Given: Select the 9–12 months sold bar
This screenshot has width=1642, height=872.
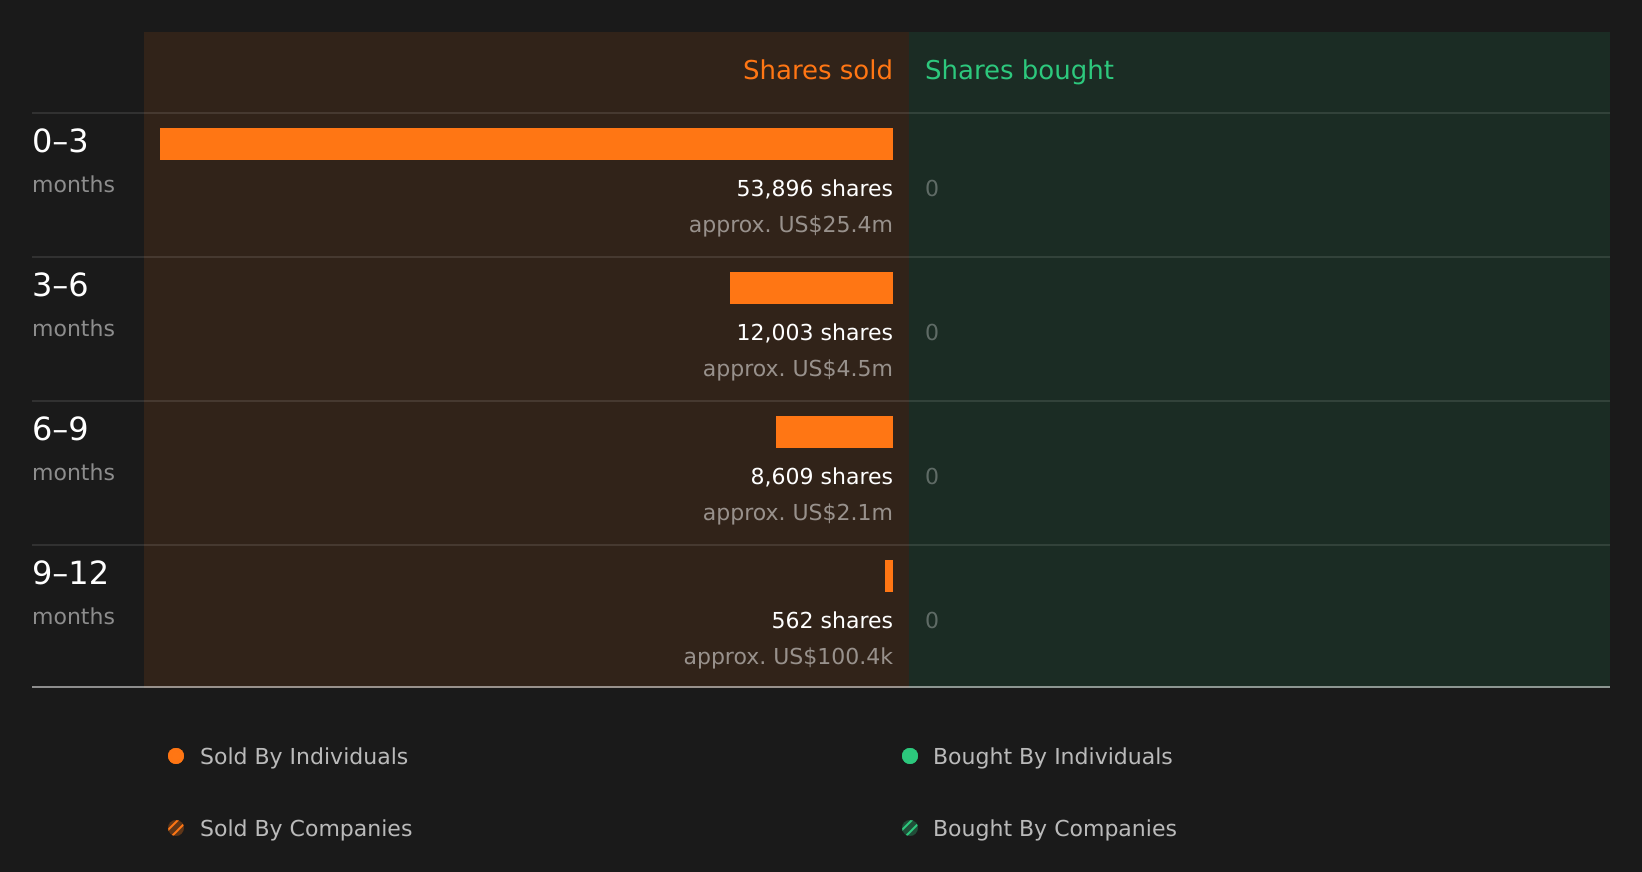Looking at the screenshot, I should [889, 576].
